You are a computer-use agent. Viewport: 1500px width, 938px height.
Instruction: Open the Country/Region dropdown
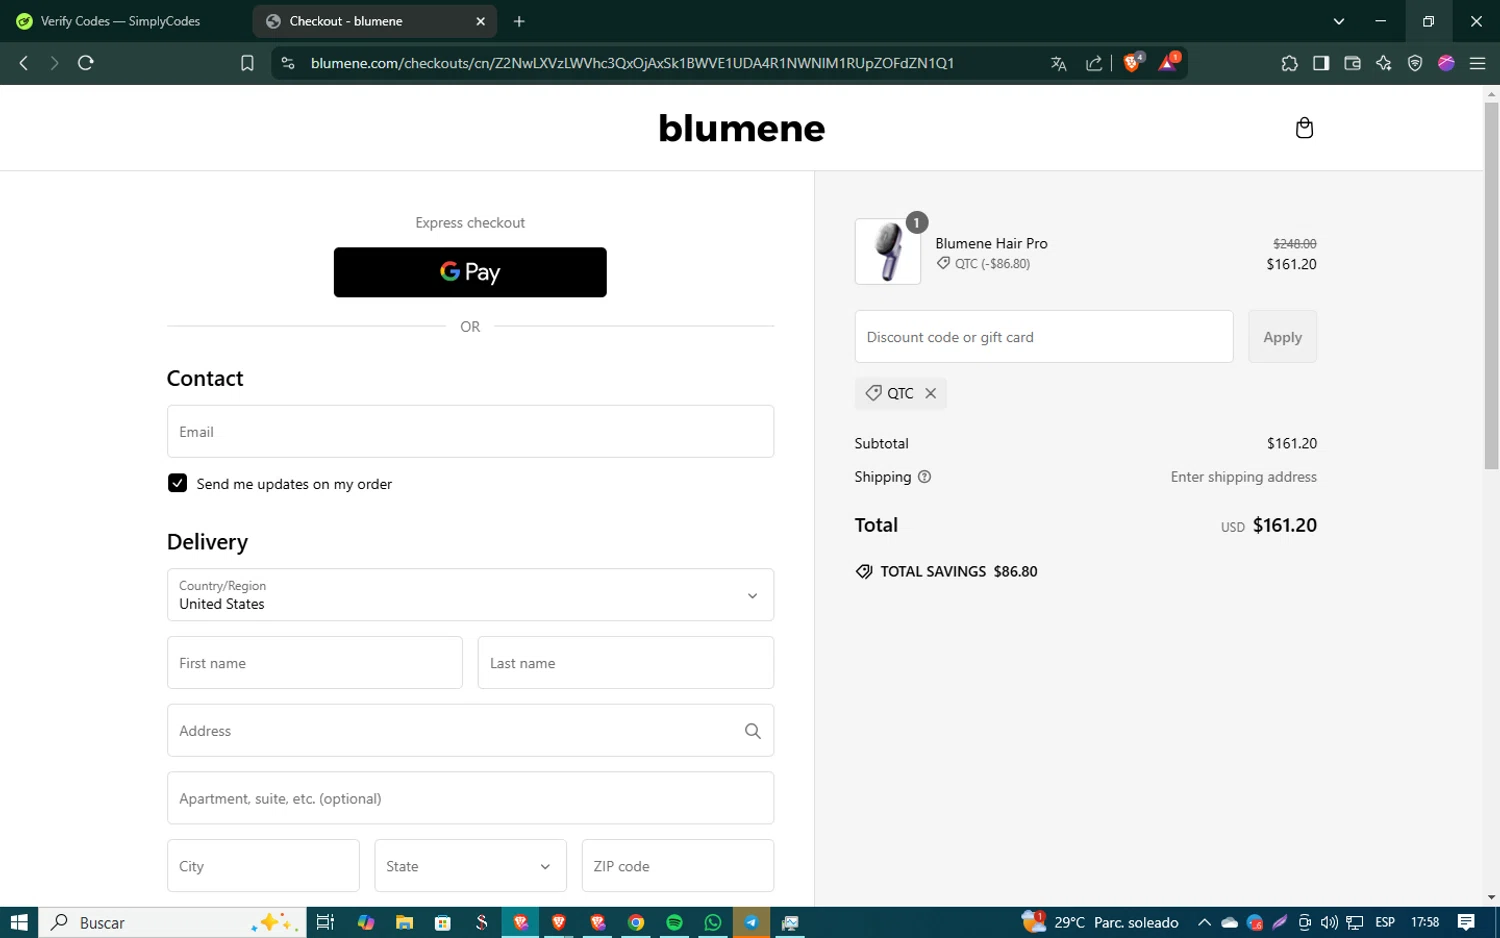(470, 595)
